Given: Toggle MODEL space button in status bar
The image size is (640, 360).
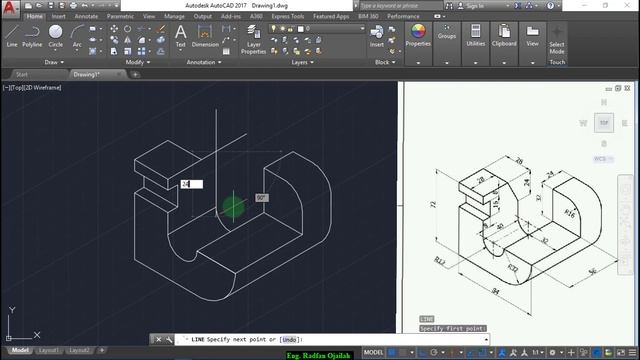Looking at the screenshot, I should tap(373, 352).
